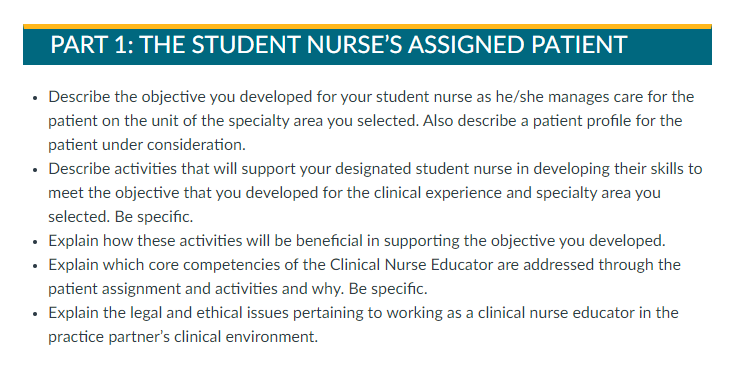Click the text 'patient under consideration.'

[147, 145]
